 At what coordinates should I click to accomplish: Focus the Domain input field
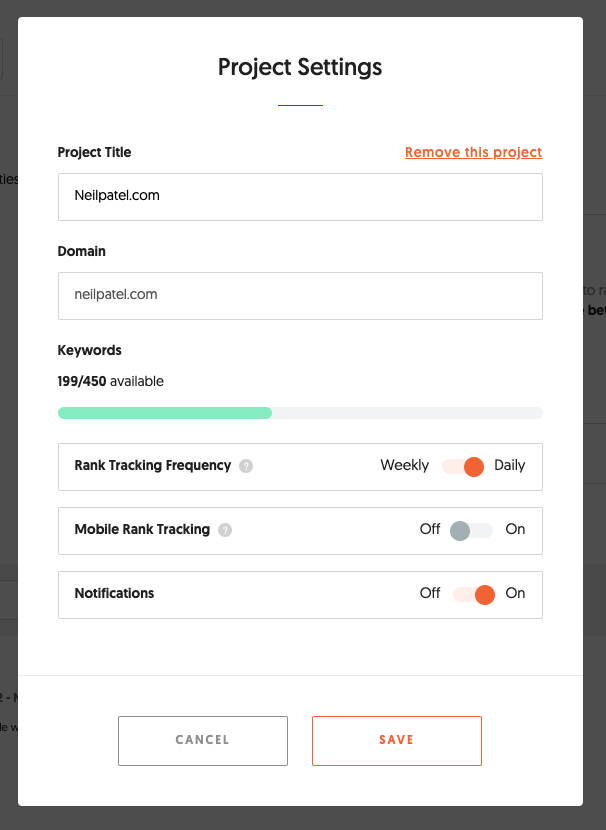point(300,295)
